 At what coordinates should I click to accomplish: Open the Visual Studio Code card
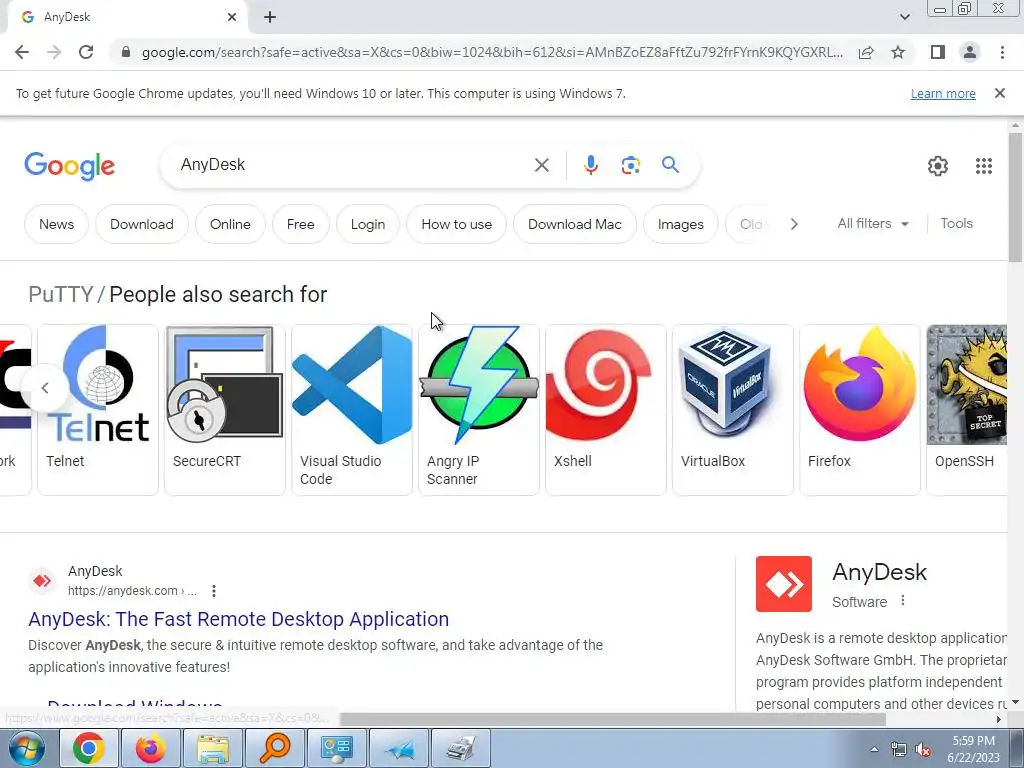[352, 409]
